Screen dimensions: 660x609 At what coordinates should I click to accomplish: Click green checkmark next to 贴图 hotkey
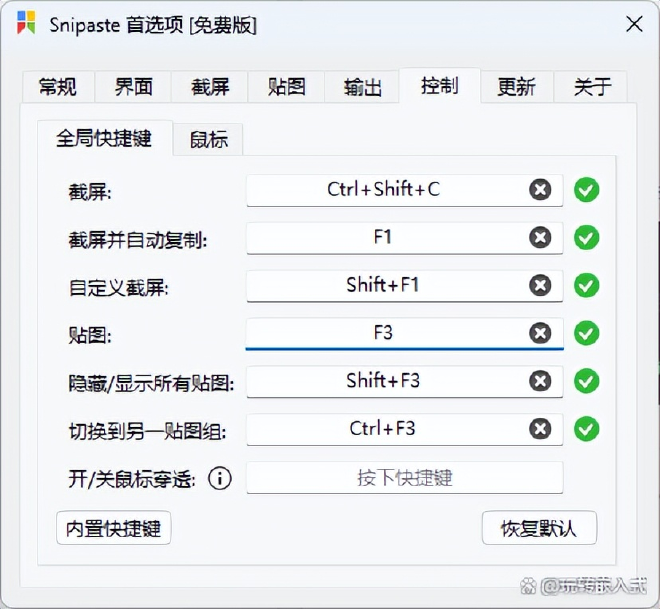coord(586,333)
